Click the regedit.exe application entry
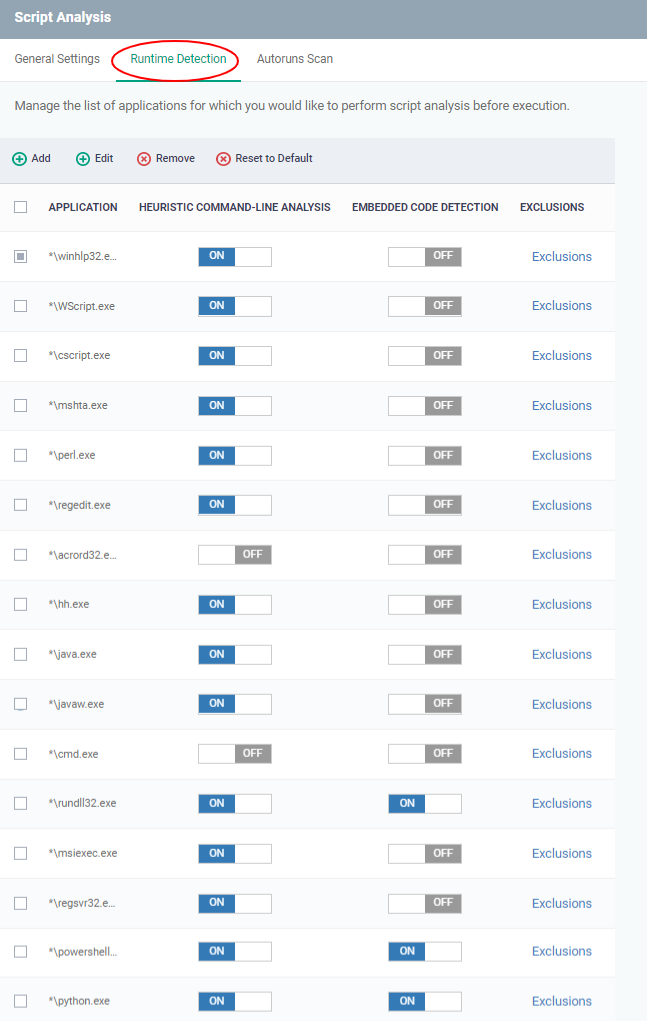Viewport: 647px width, 1021px height. 79,505
